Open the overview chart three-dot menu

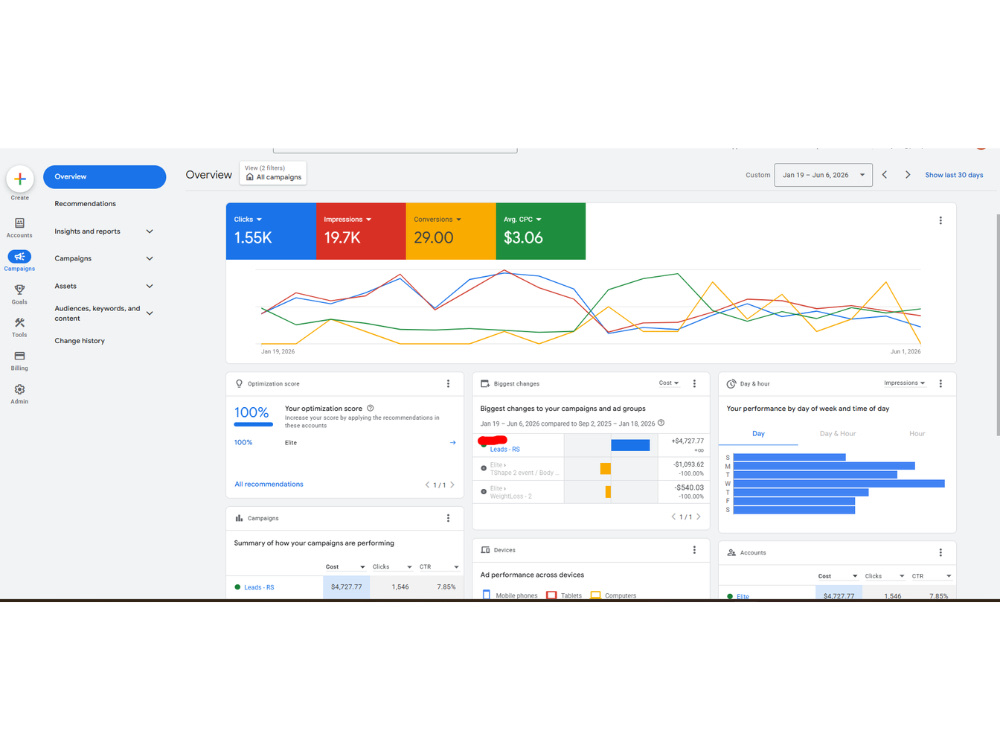pyautogui.click(x=940, y=221)
